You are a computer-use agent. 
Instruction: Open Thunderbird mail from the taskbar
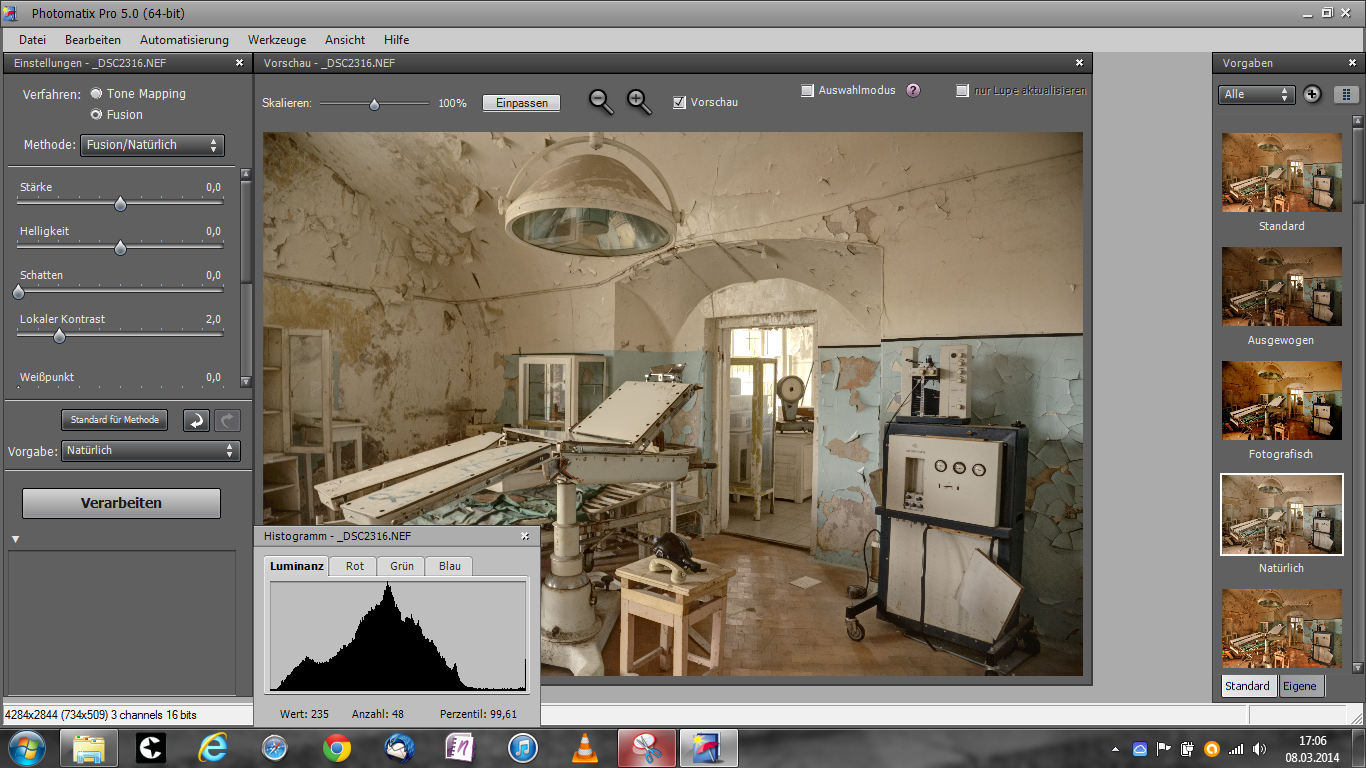click(399, 748)
